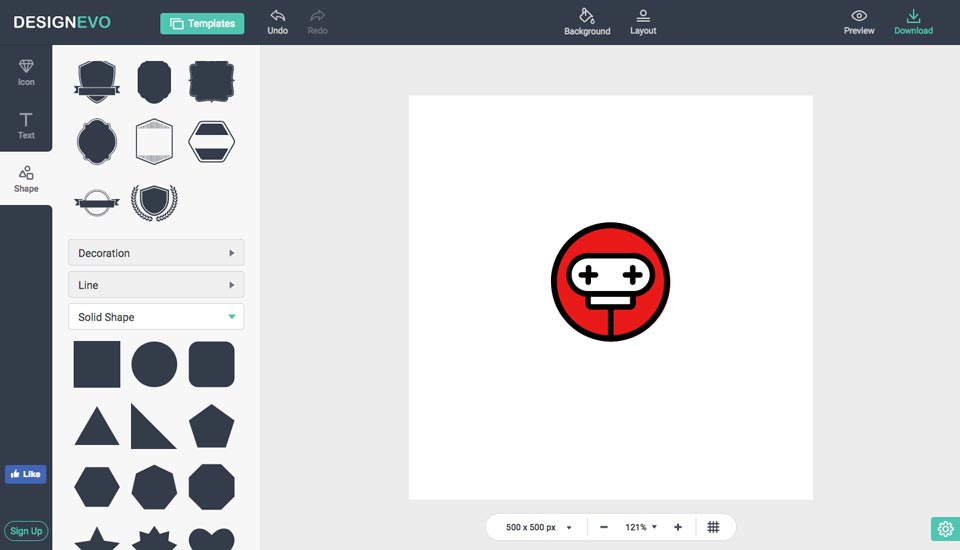This screenshot has width=960, height=550.
Task: Zoom in with the plus button
Action: [x=678, y=527]
